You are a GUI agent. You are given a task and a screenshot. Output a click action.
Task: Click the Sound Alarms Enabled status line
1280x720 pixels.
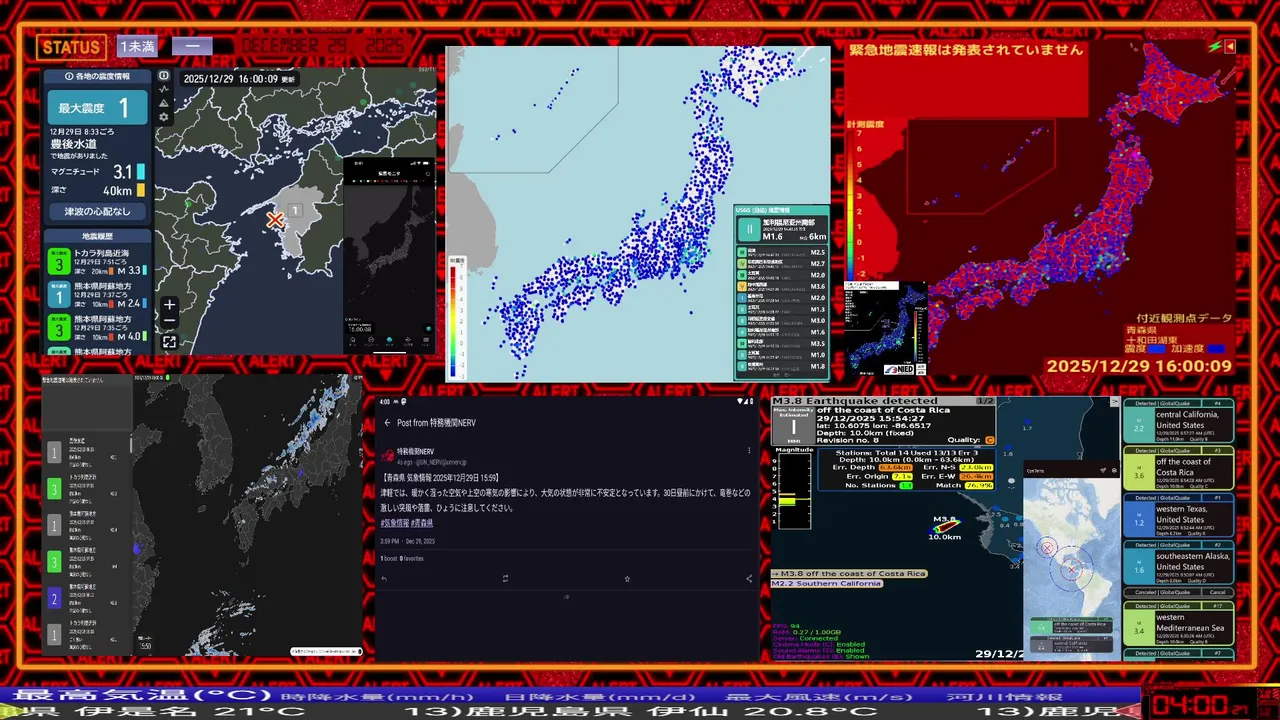point(818,651)
